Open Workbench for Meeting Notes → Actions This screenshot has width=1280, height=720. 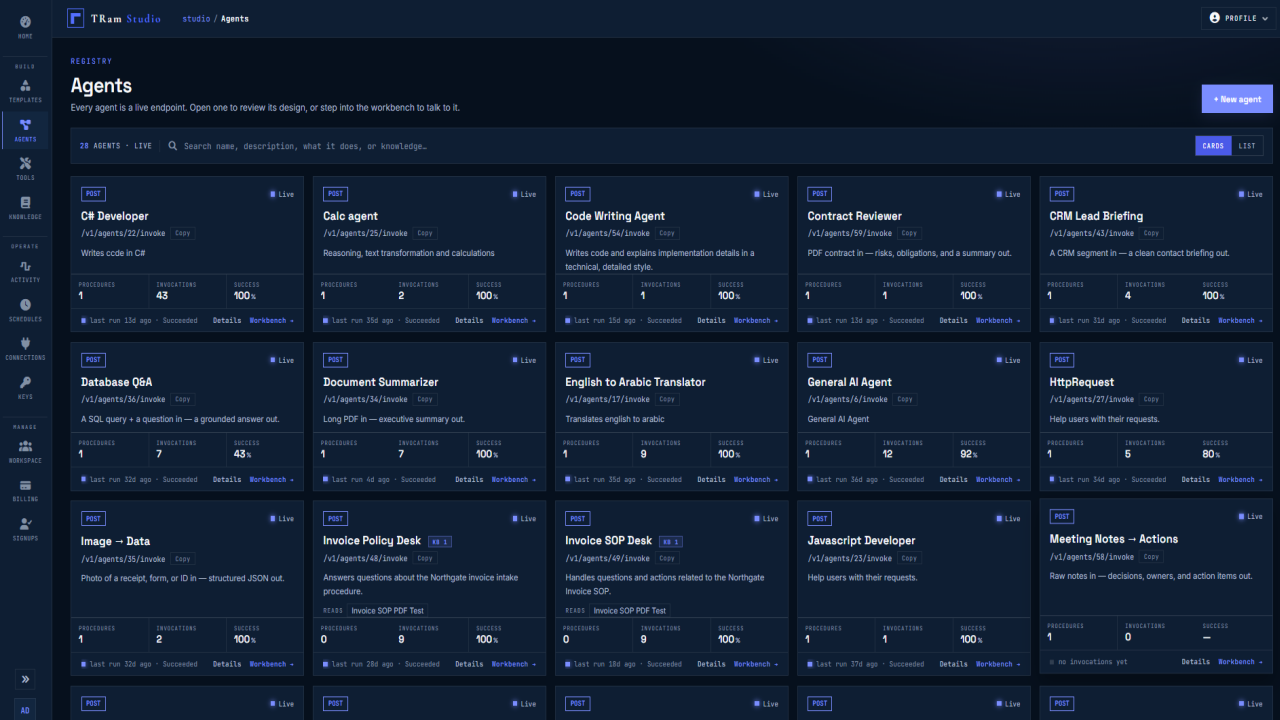pyautogui.click(x=1240, y=662)
